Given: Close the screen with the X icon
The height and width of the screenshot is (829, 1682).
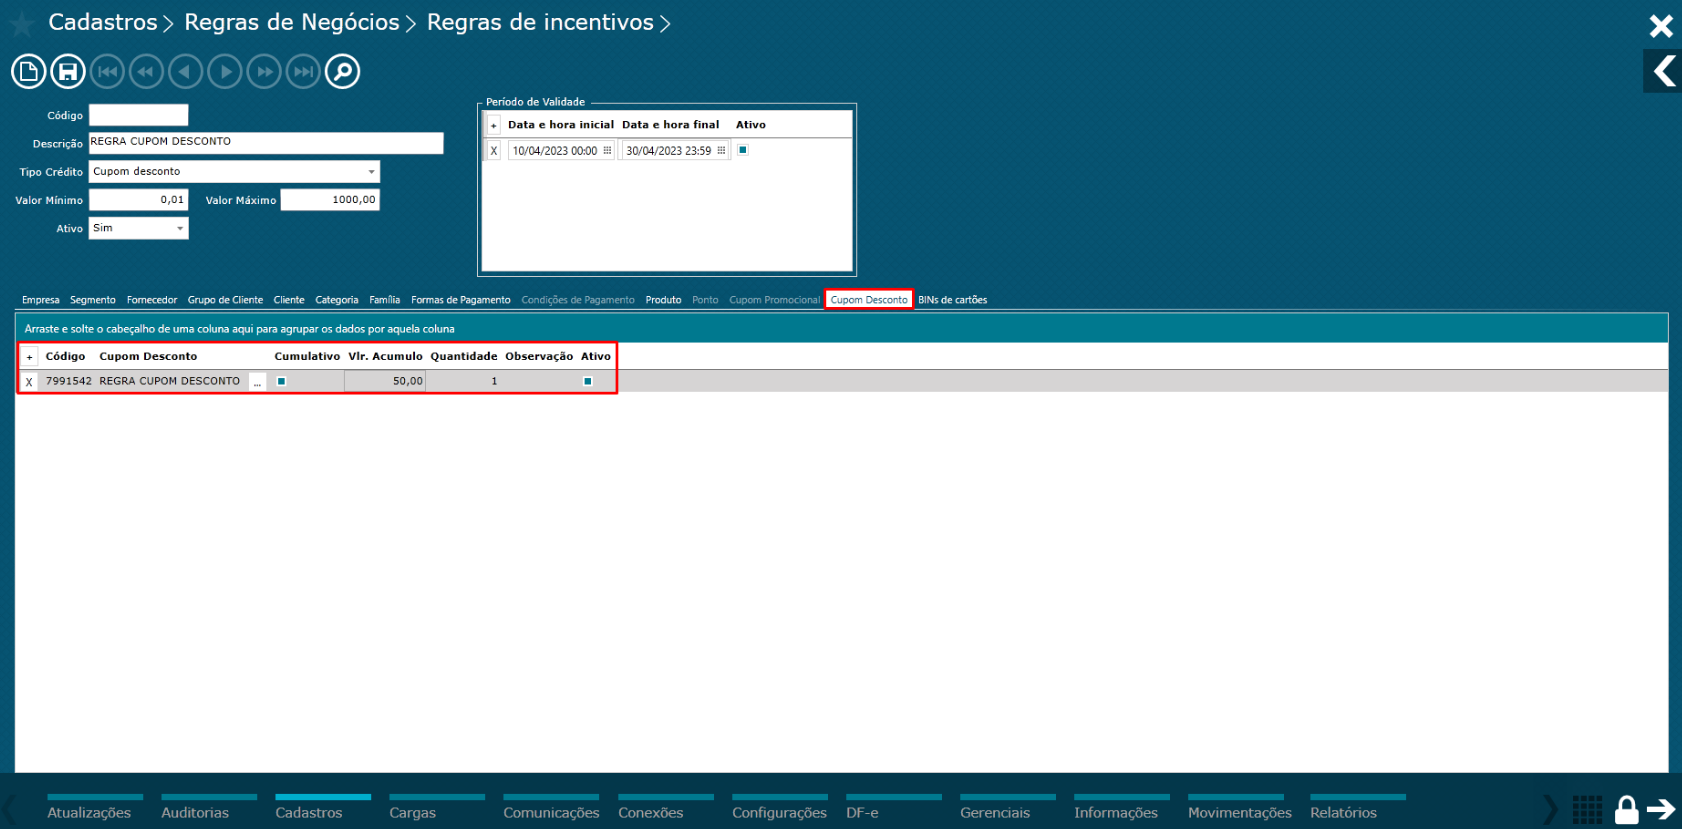Looking at the screenshot, I should pyautogui.click(x=1661, y=26).
